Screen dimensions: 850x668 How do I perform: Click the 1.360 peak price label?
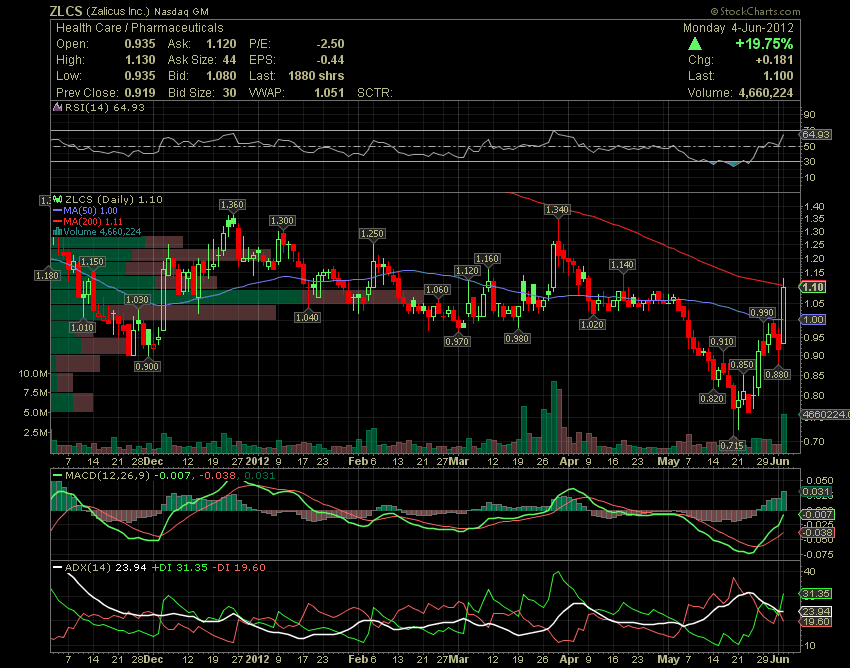click(x=232, y=204)
